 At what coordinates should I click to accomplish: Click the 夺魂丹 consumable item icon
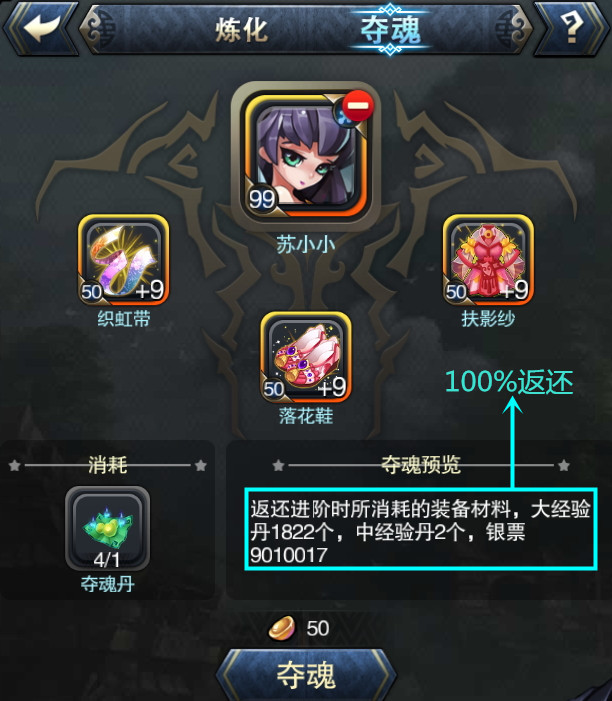tap(107, 528)
